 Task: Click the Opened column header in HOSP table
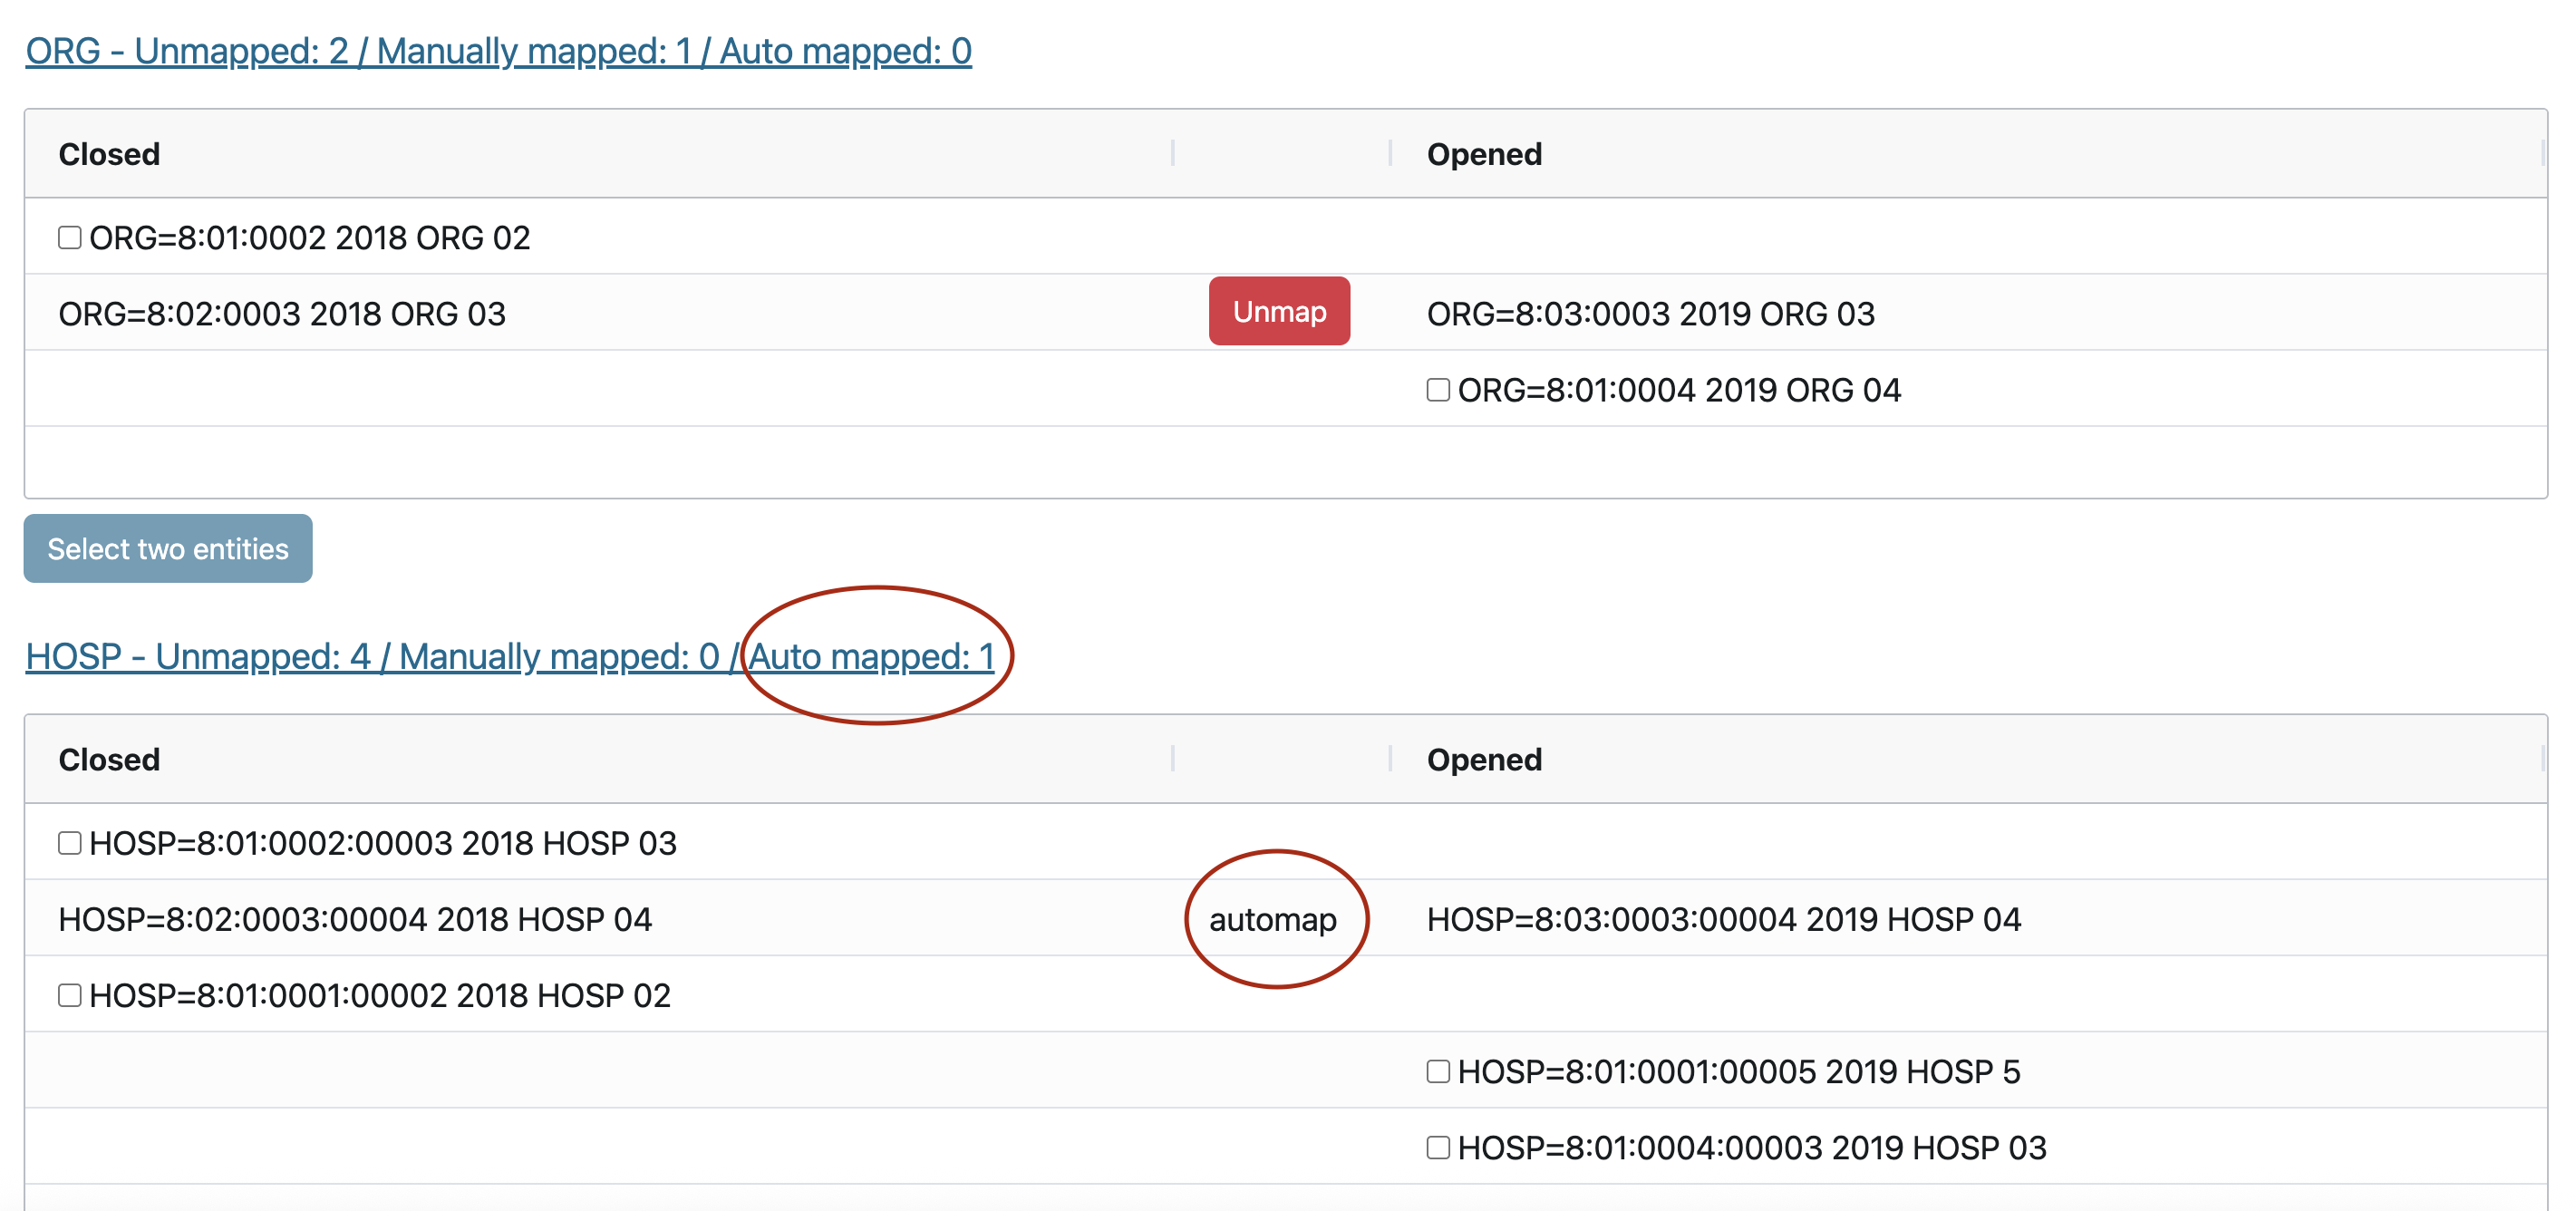1483,759
